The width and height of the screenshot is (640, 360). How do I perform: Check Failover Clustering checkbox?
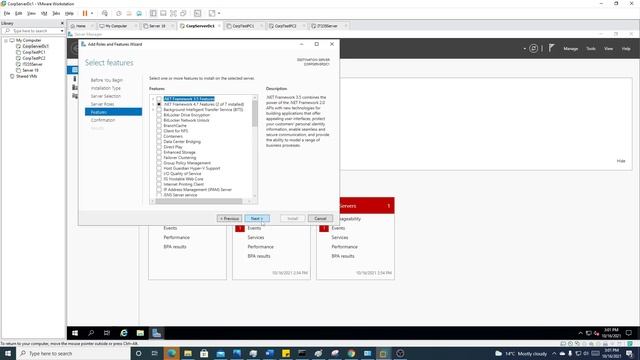159,158
